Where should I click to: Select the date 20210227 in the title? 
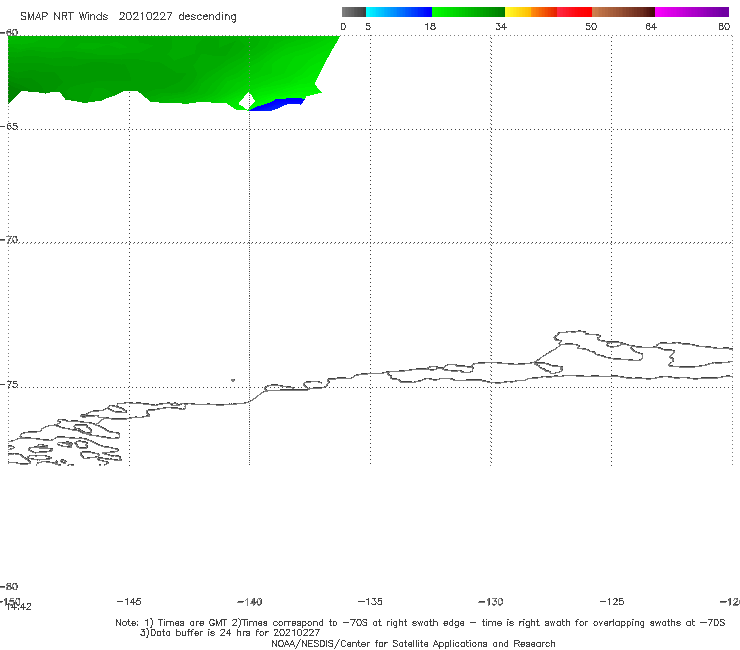tap(145, 17)
